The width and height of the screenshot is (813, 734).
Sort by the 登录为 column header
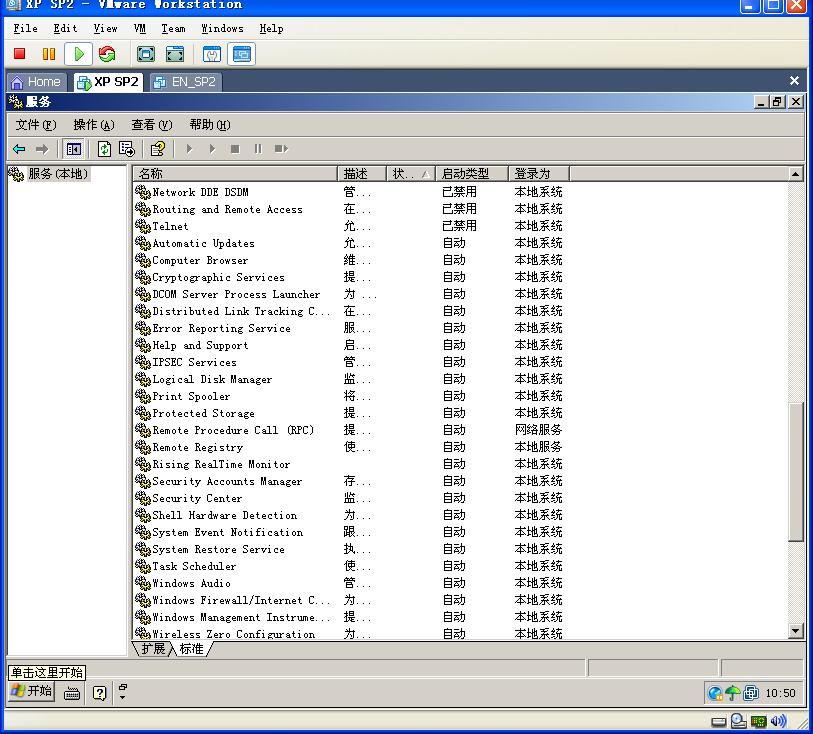click(x=539, y=174)
